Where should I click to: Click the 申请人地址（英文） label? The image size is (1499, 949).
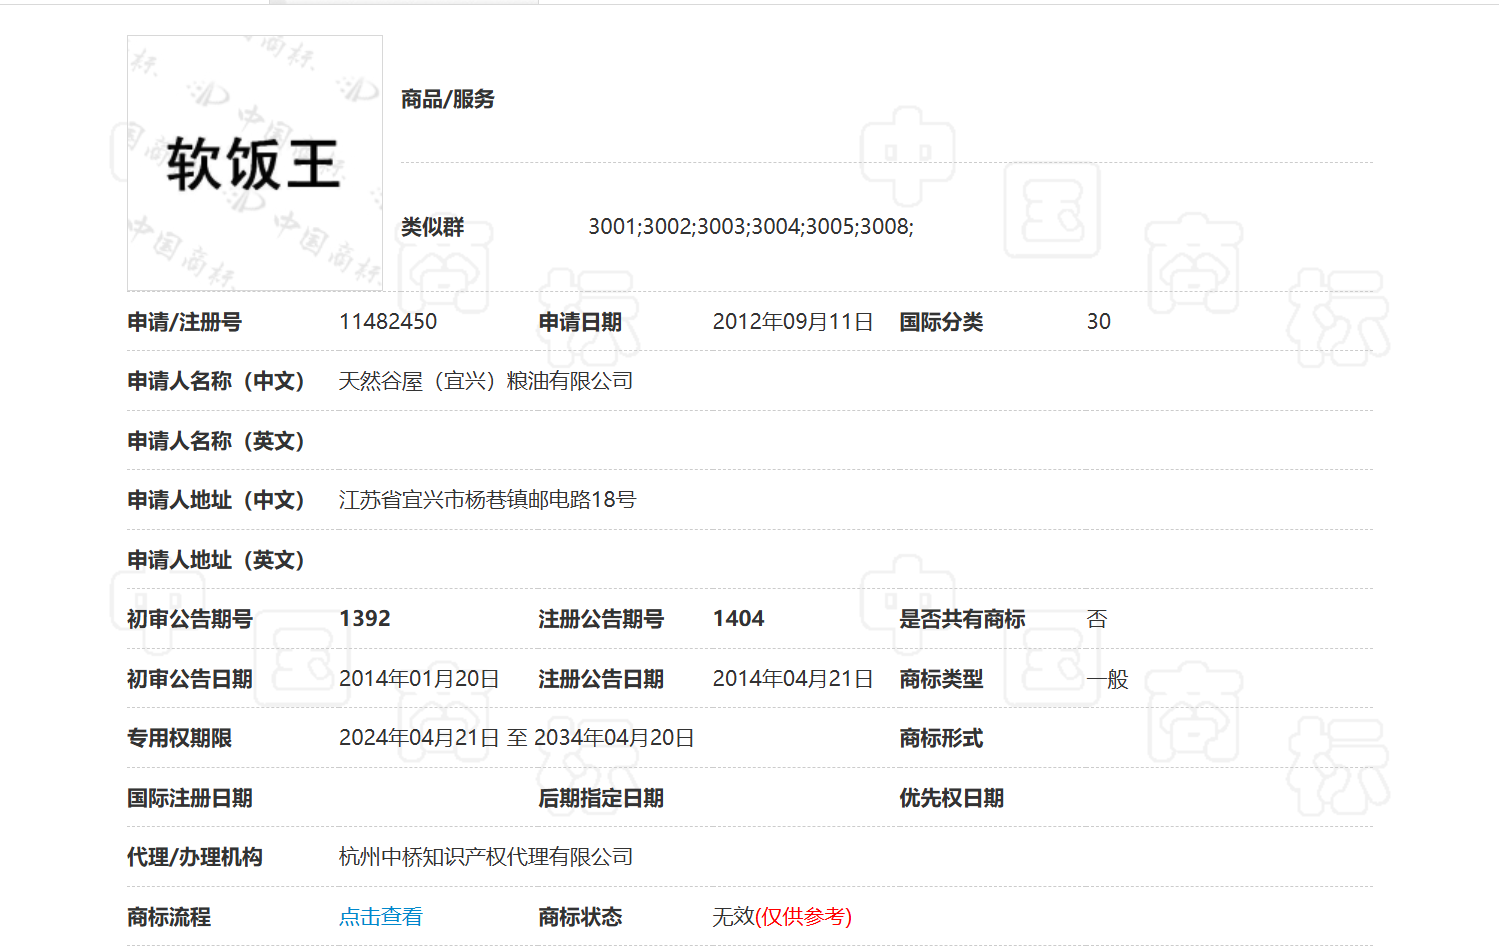(x=216, y=560)
